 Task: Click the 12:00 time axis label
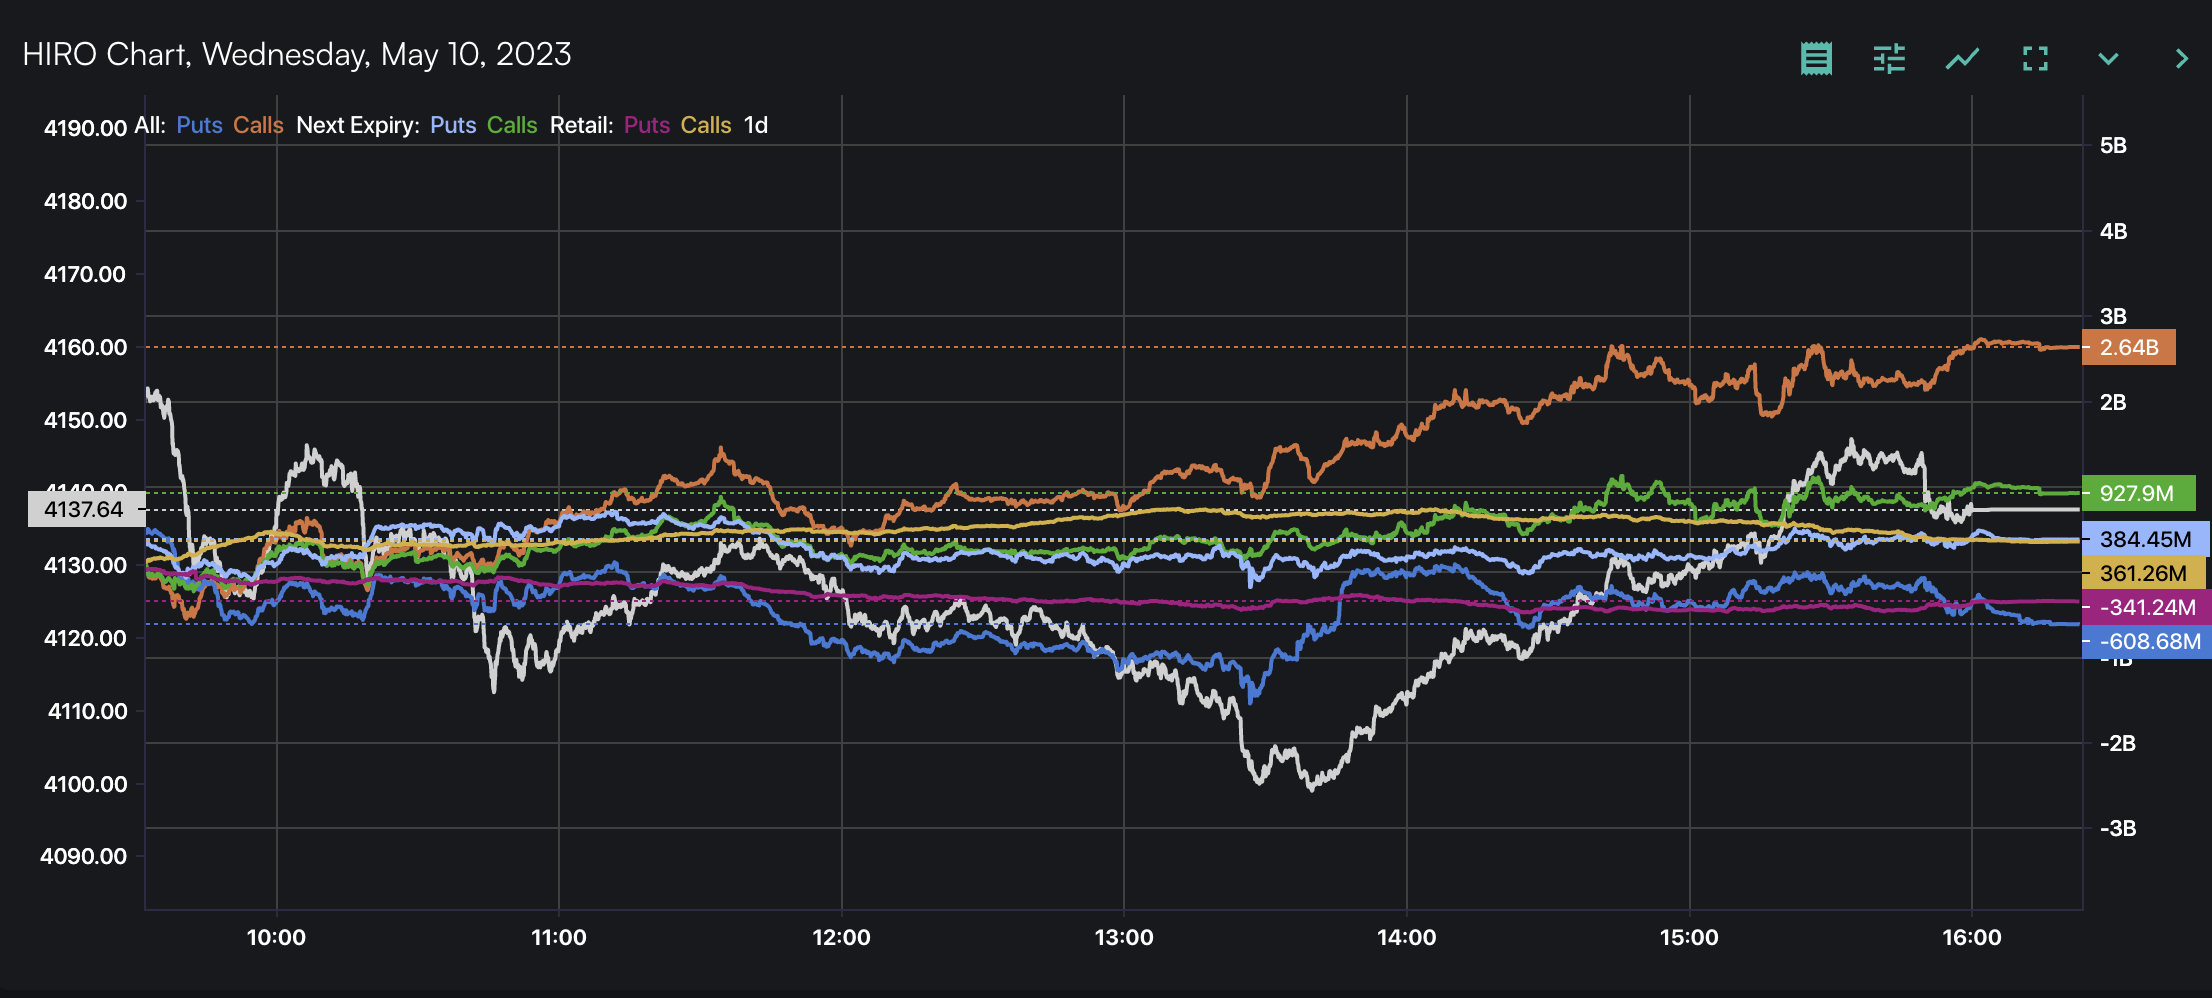point(841,937)
